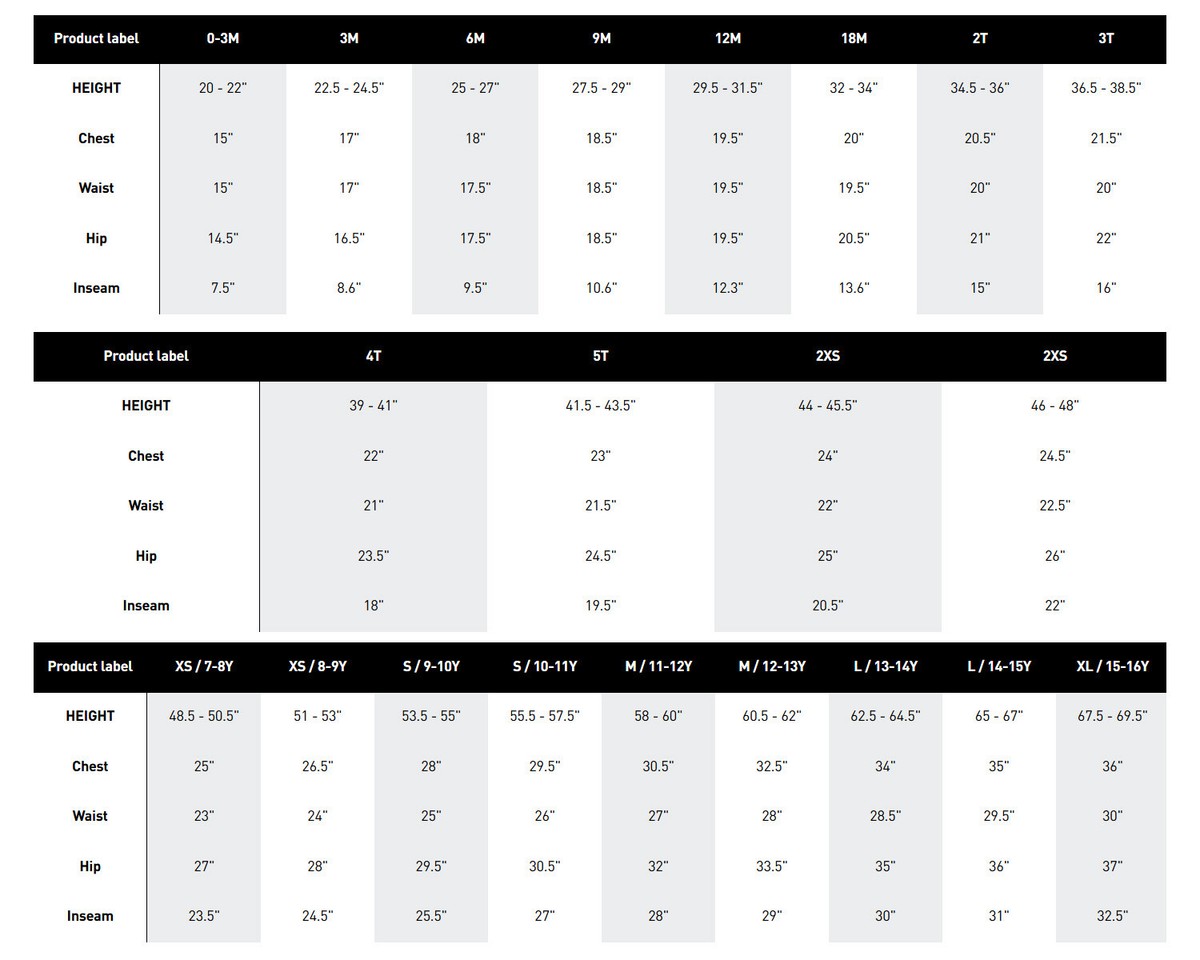
Task: Select the XL / 15-16Y column header
Action: [1112, 667]
